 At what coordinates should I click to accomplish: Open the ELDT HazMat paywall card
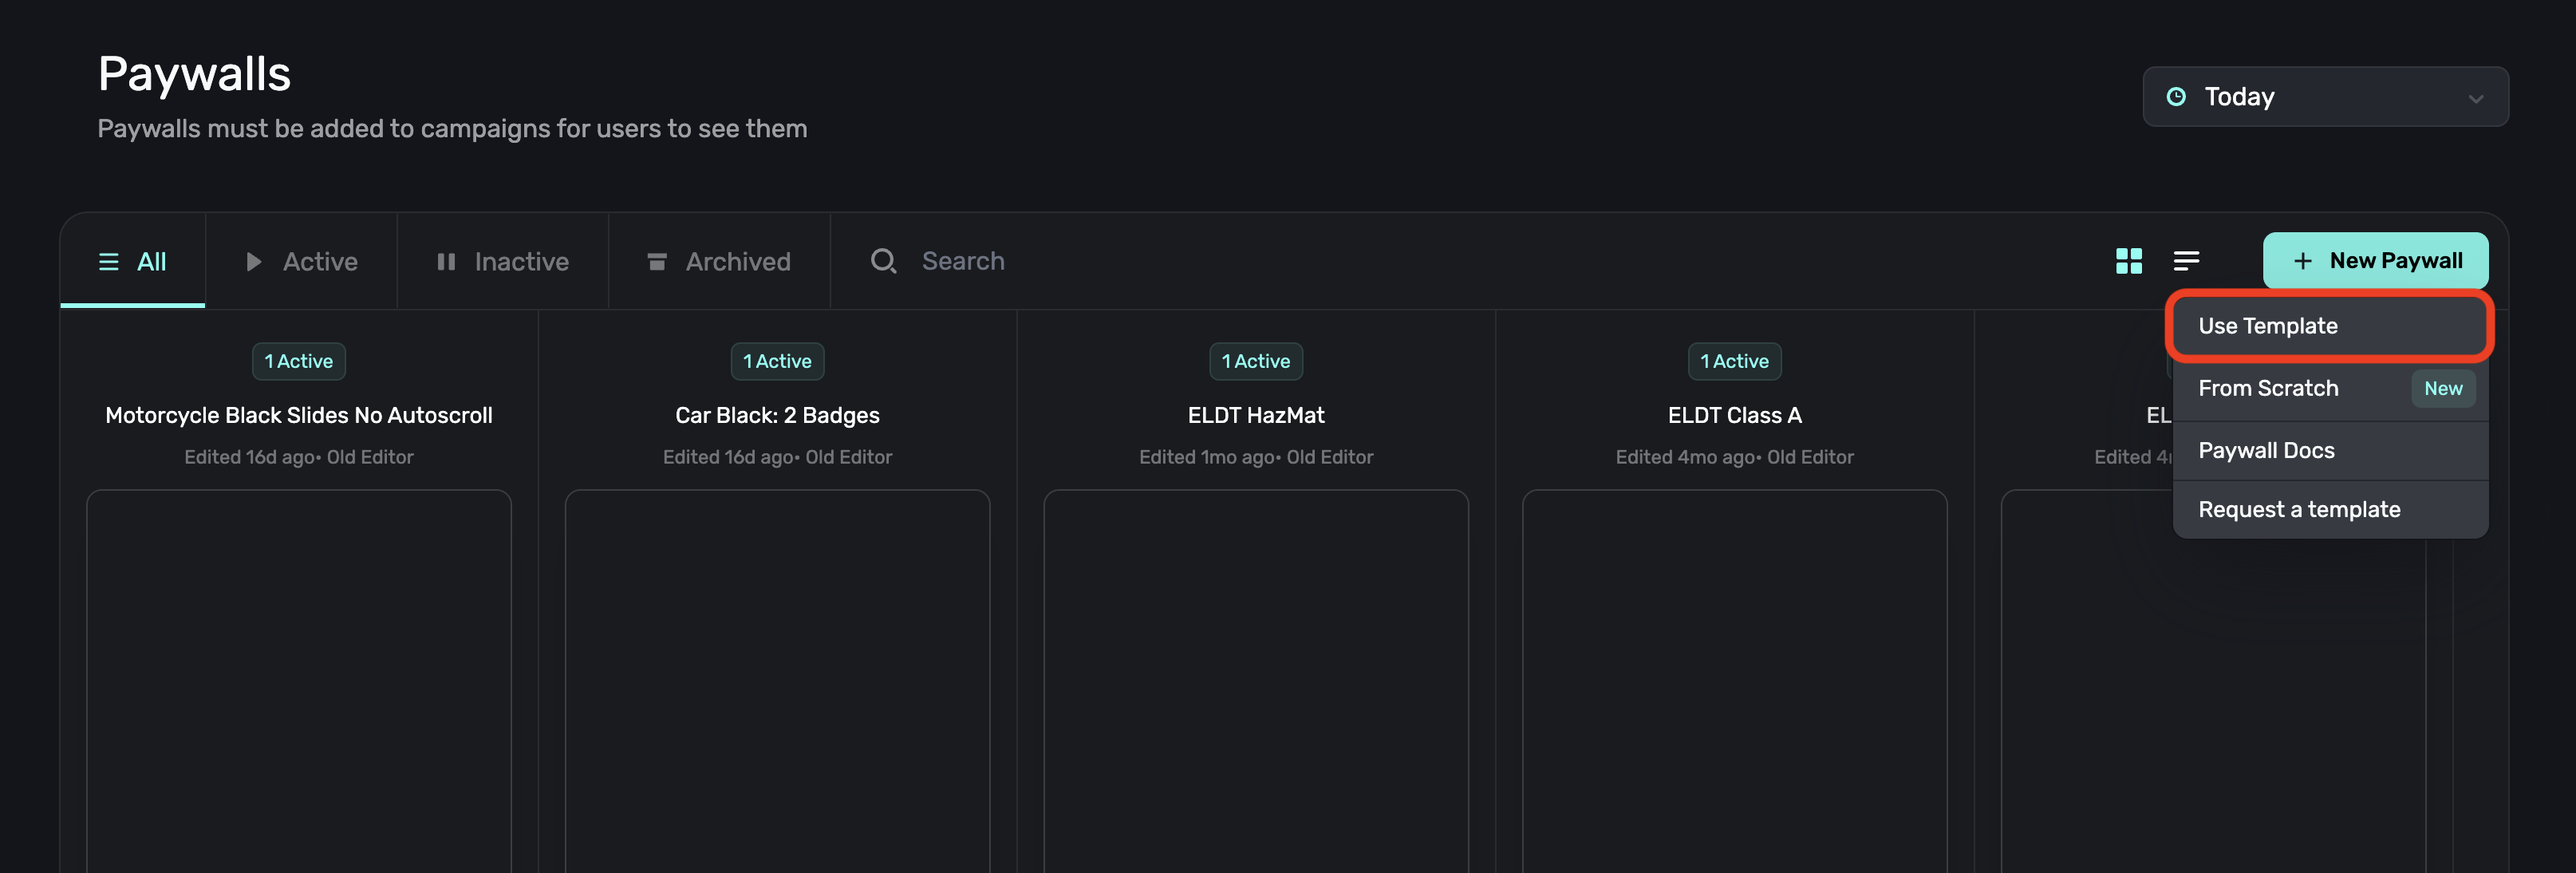(x=1255, y=415)
